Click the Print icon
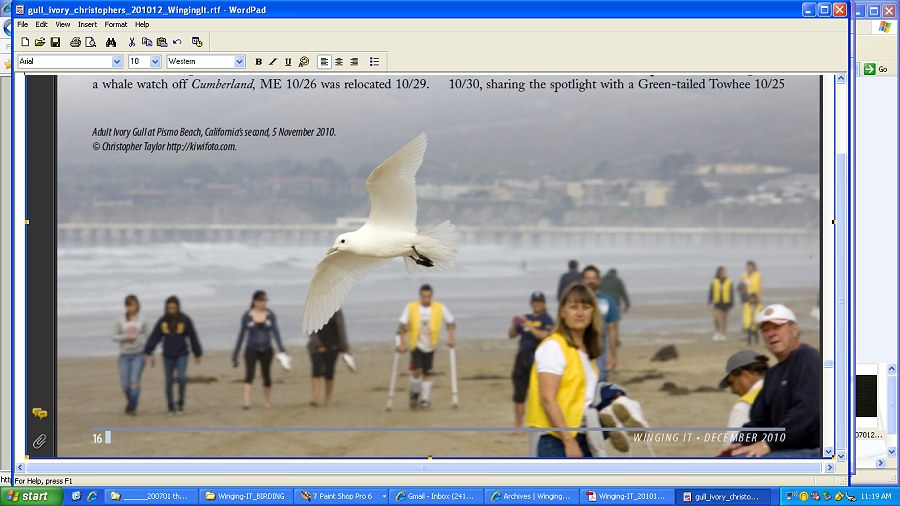900x506 pixels. click(75, 42)
